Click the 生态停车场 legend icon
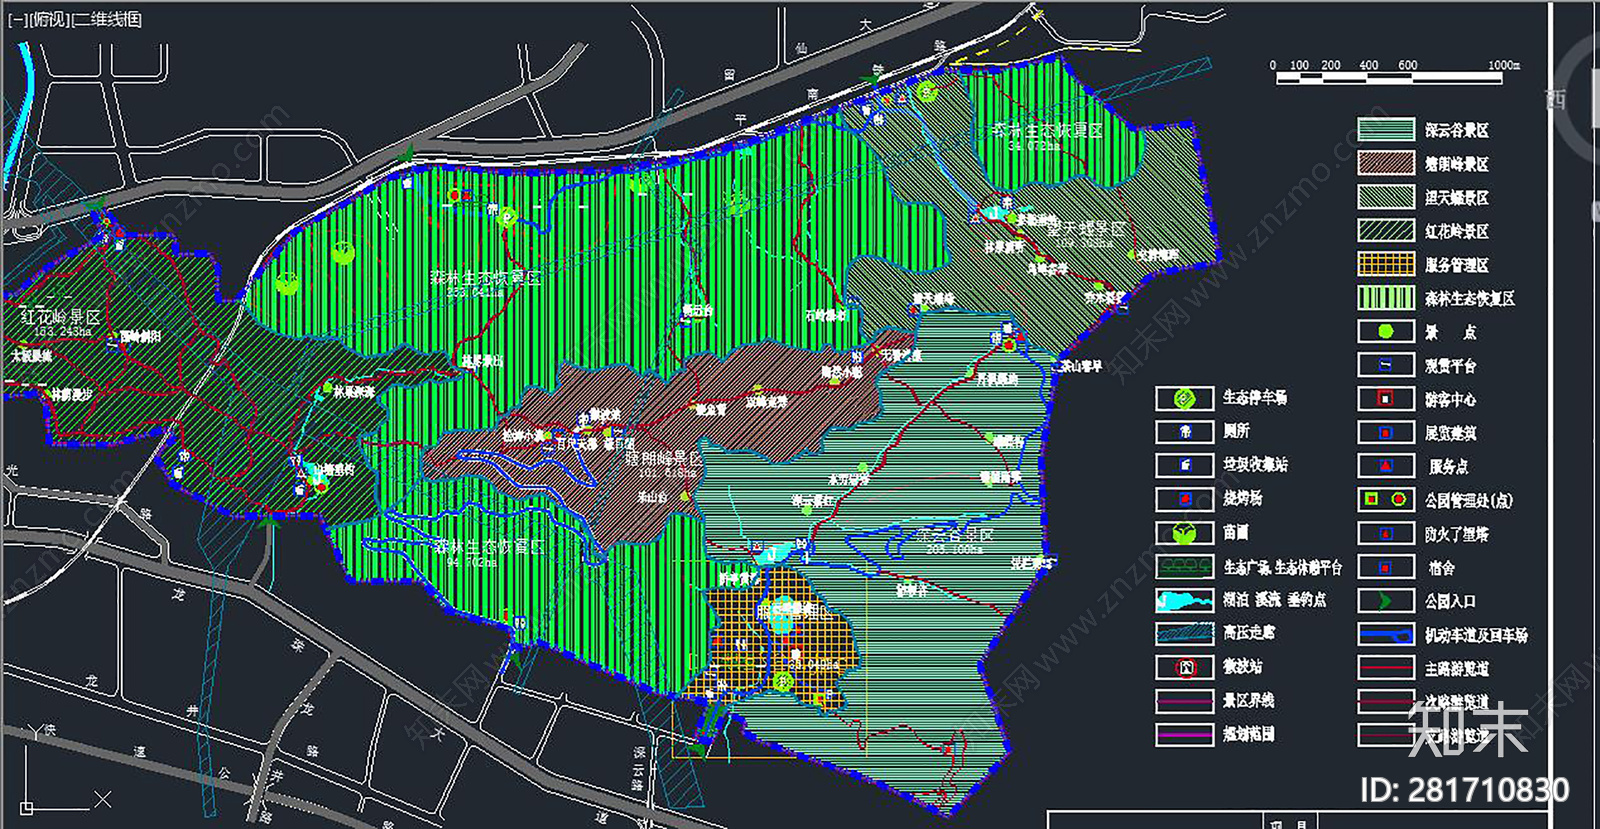The height and width of the screenshot is (829, 1600). (x=1184, y=398)
